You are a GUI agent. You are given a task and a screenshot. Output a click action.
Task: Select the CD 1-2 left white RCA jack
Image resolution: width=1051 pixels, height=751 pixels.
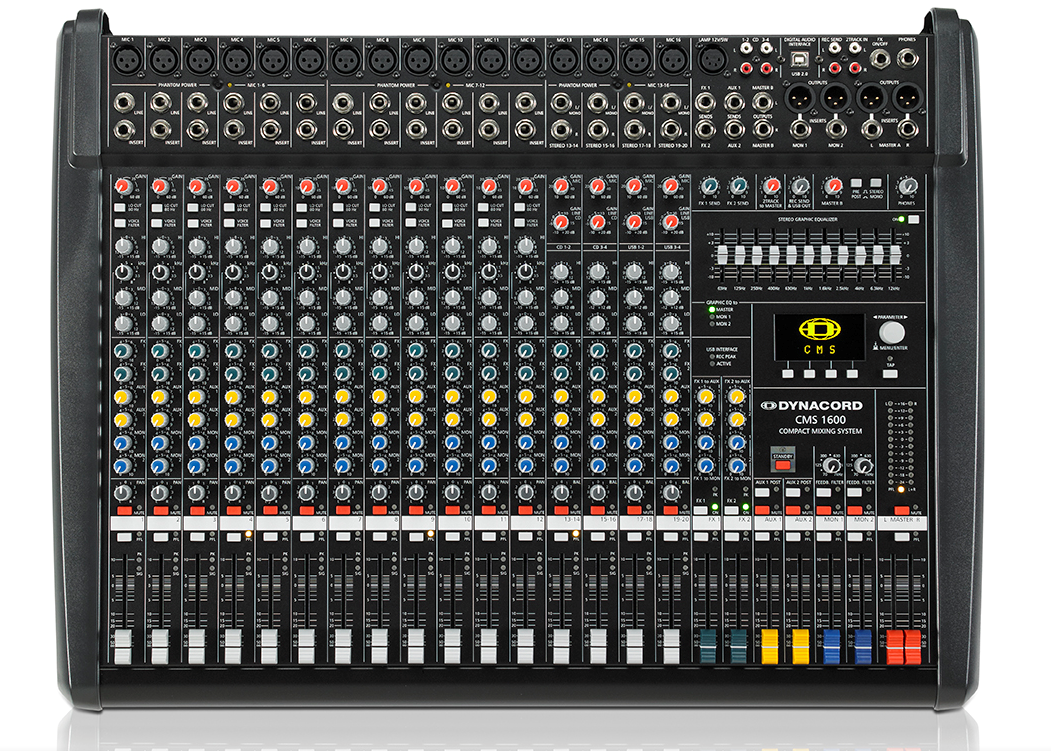(x=747, y=48)
